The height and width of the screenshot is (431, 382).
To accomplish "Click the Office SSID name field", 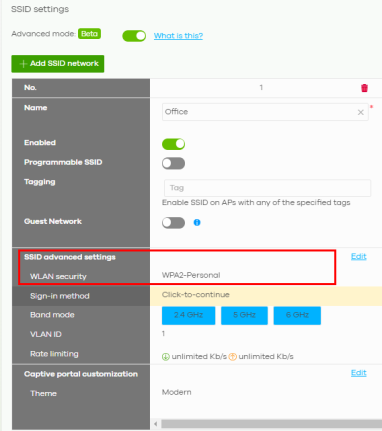I will tap(265, 112).
